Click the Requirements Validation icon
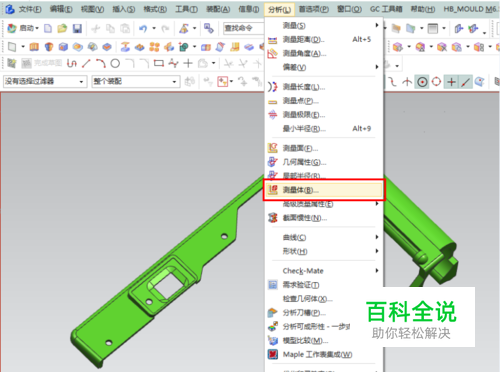The height and width of the screenshot is (372, 500). (273, 285)
